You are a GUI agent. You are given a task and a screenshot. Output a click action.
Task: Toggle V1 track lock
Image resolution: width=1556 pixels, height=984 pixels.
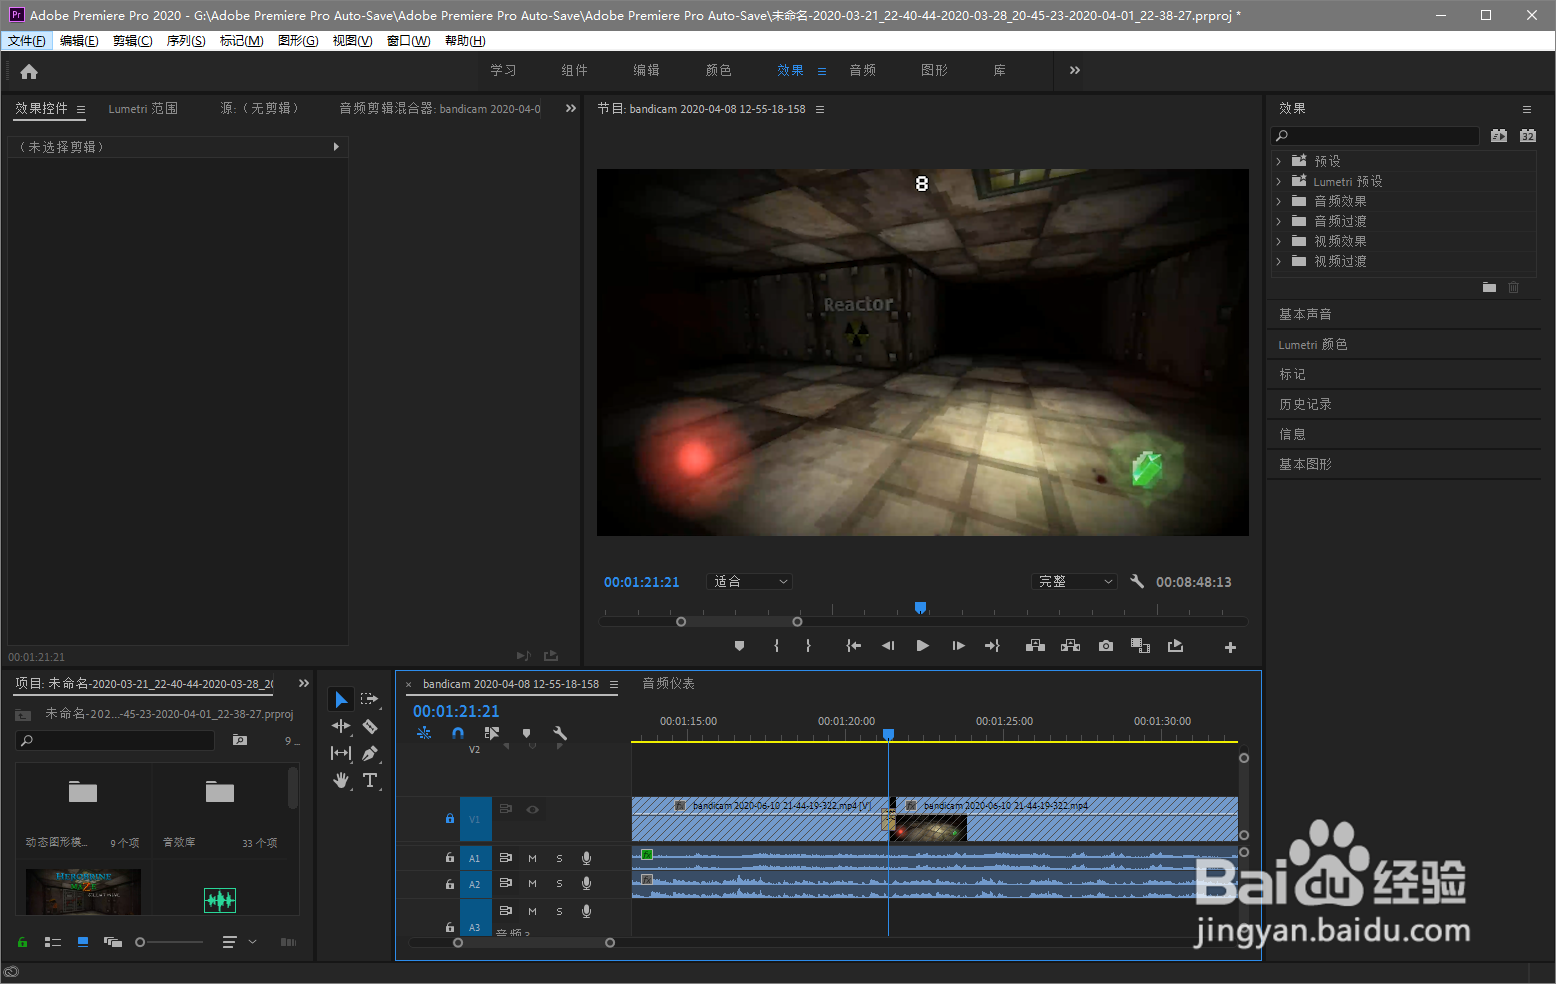click(449, 819)
